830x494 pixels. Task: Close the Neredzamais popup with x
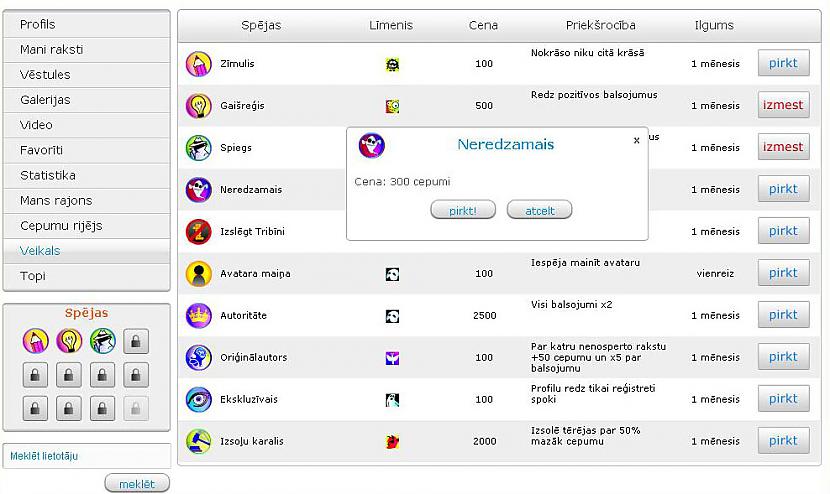click(x=637, y=140)
